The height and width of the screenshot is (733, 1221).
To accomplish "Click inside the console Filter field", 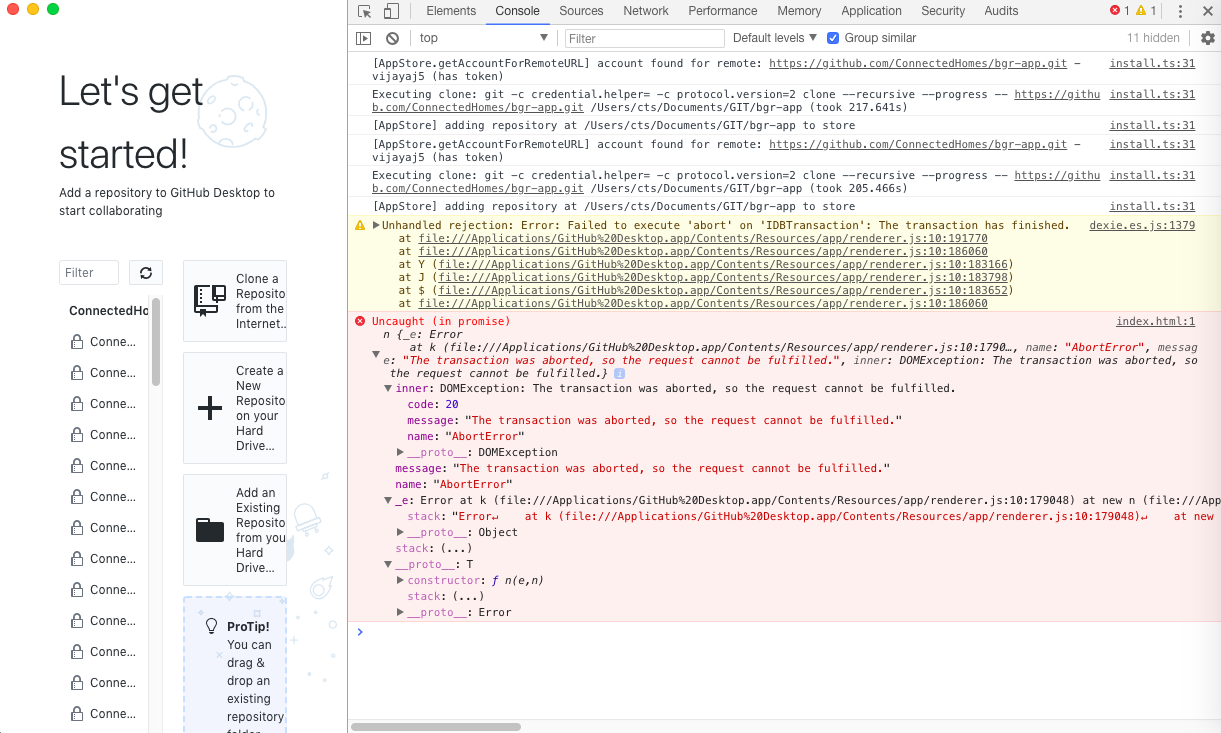I will (644, 37).
